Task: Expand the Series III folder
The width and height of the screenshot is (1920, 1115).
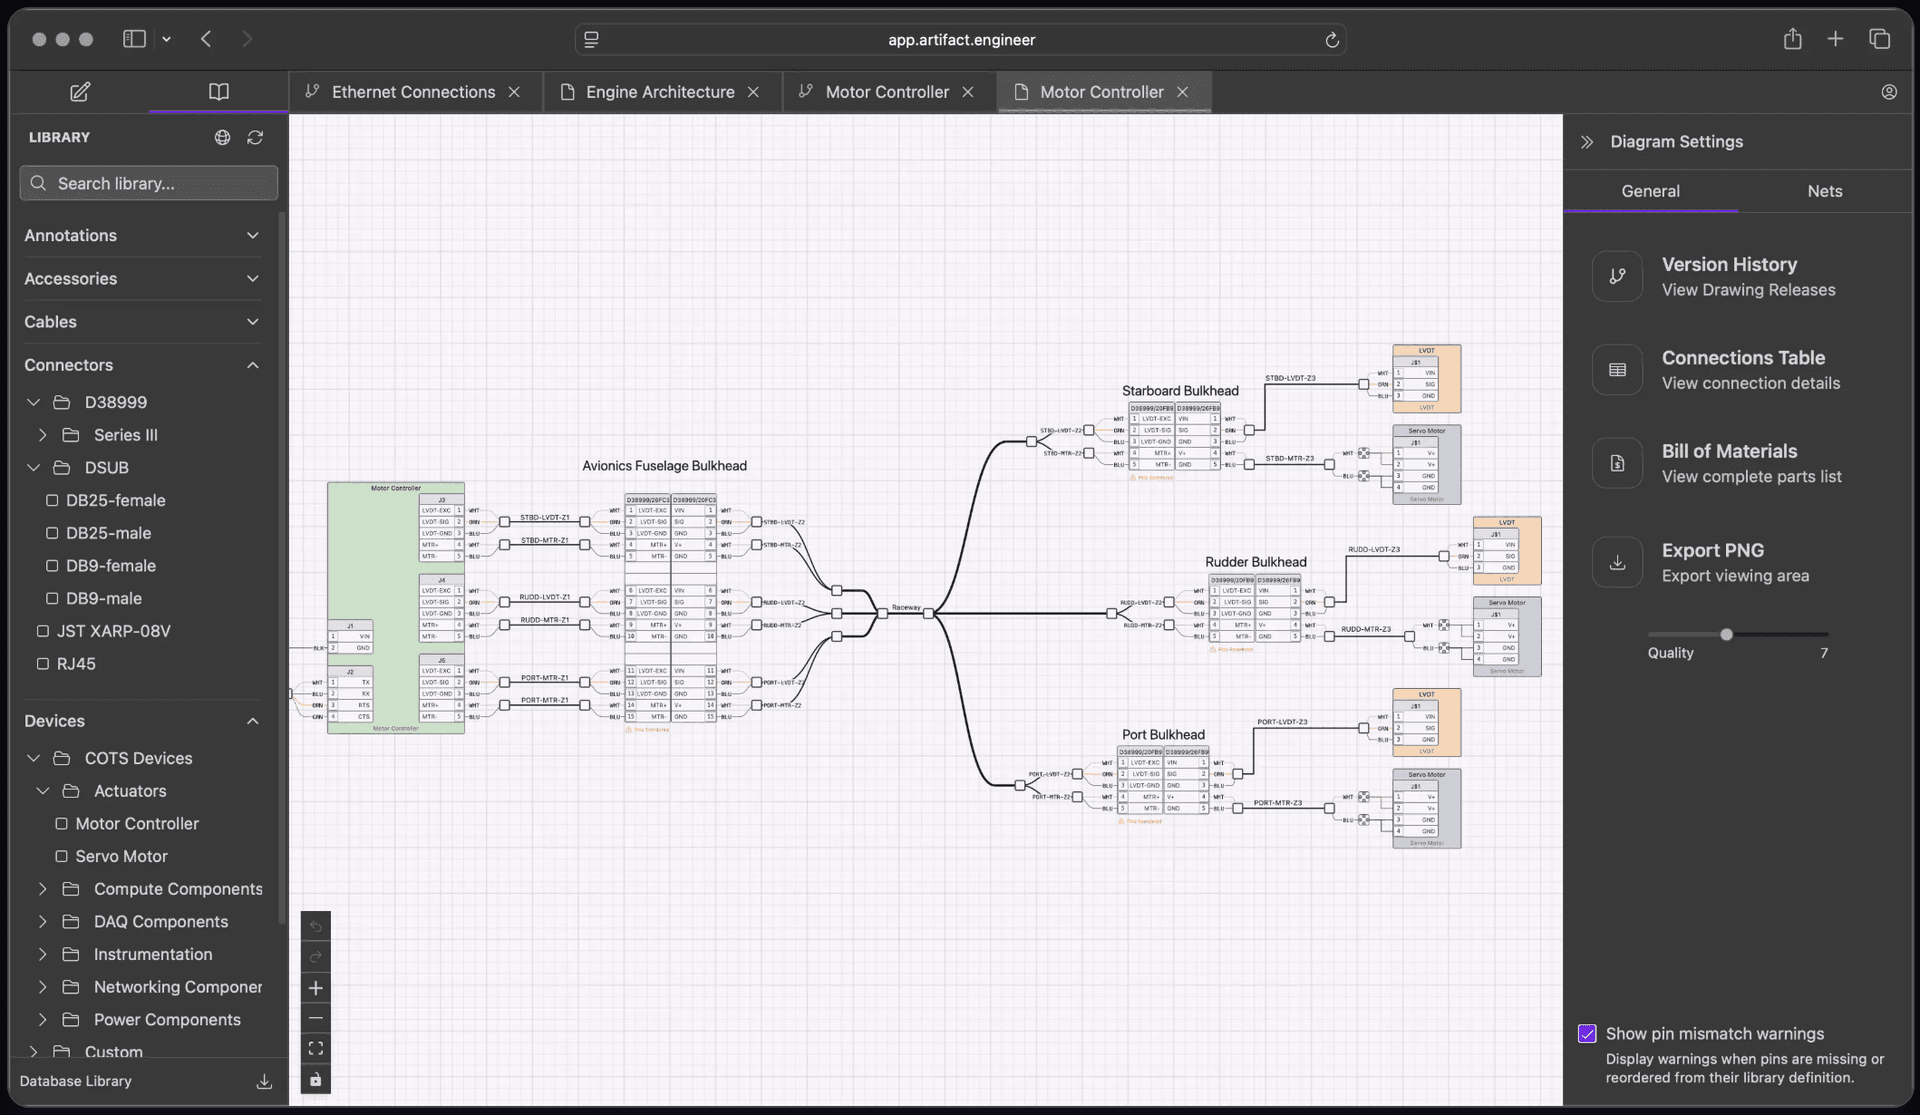Action: click(42, 435)
